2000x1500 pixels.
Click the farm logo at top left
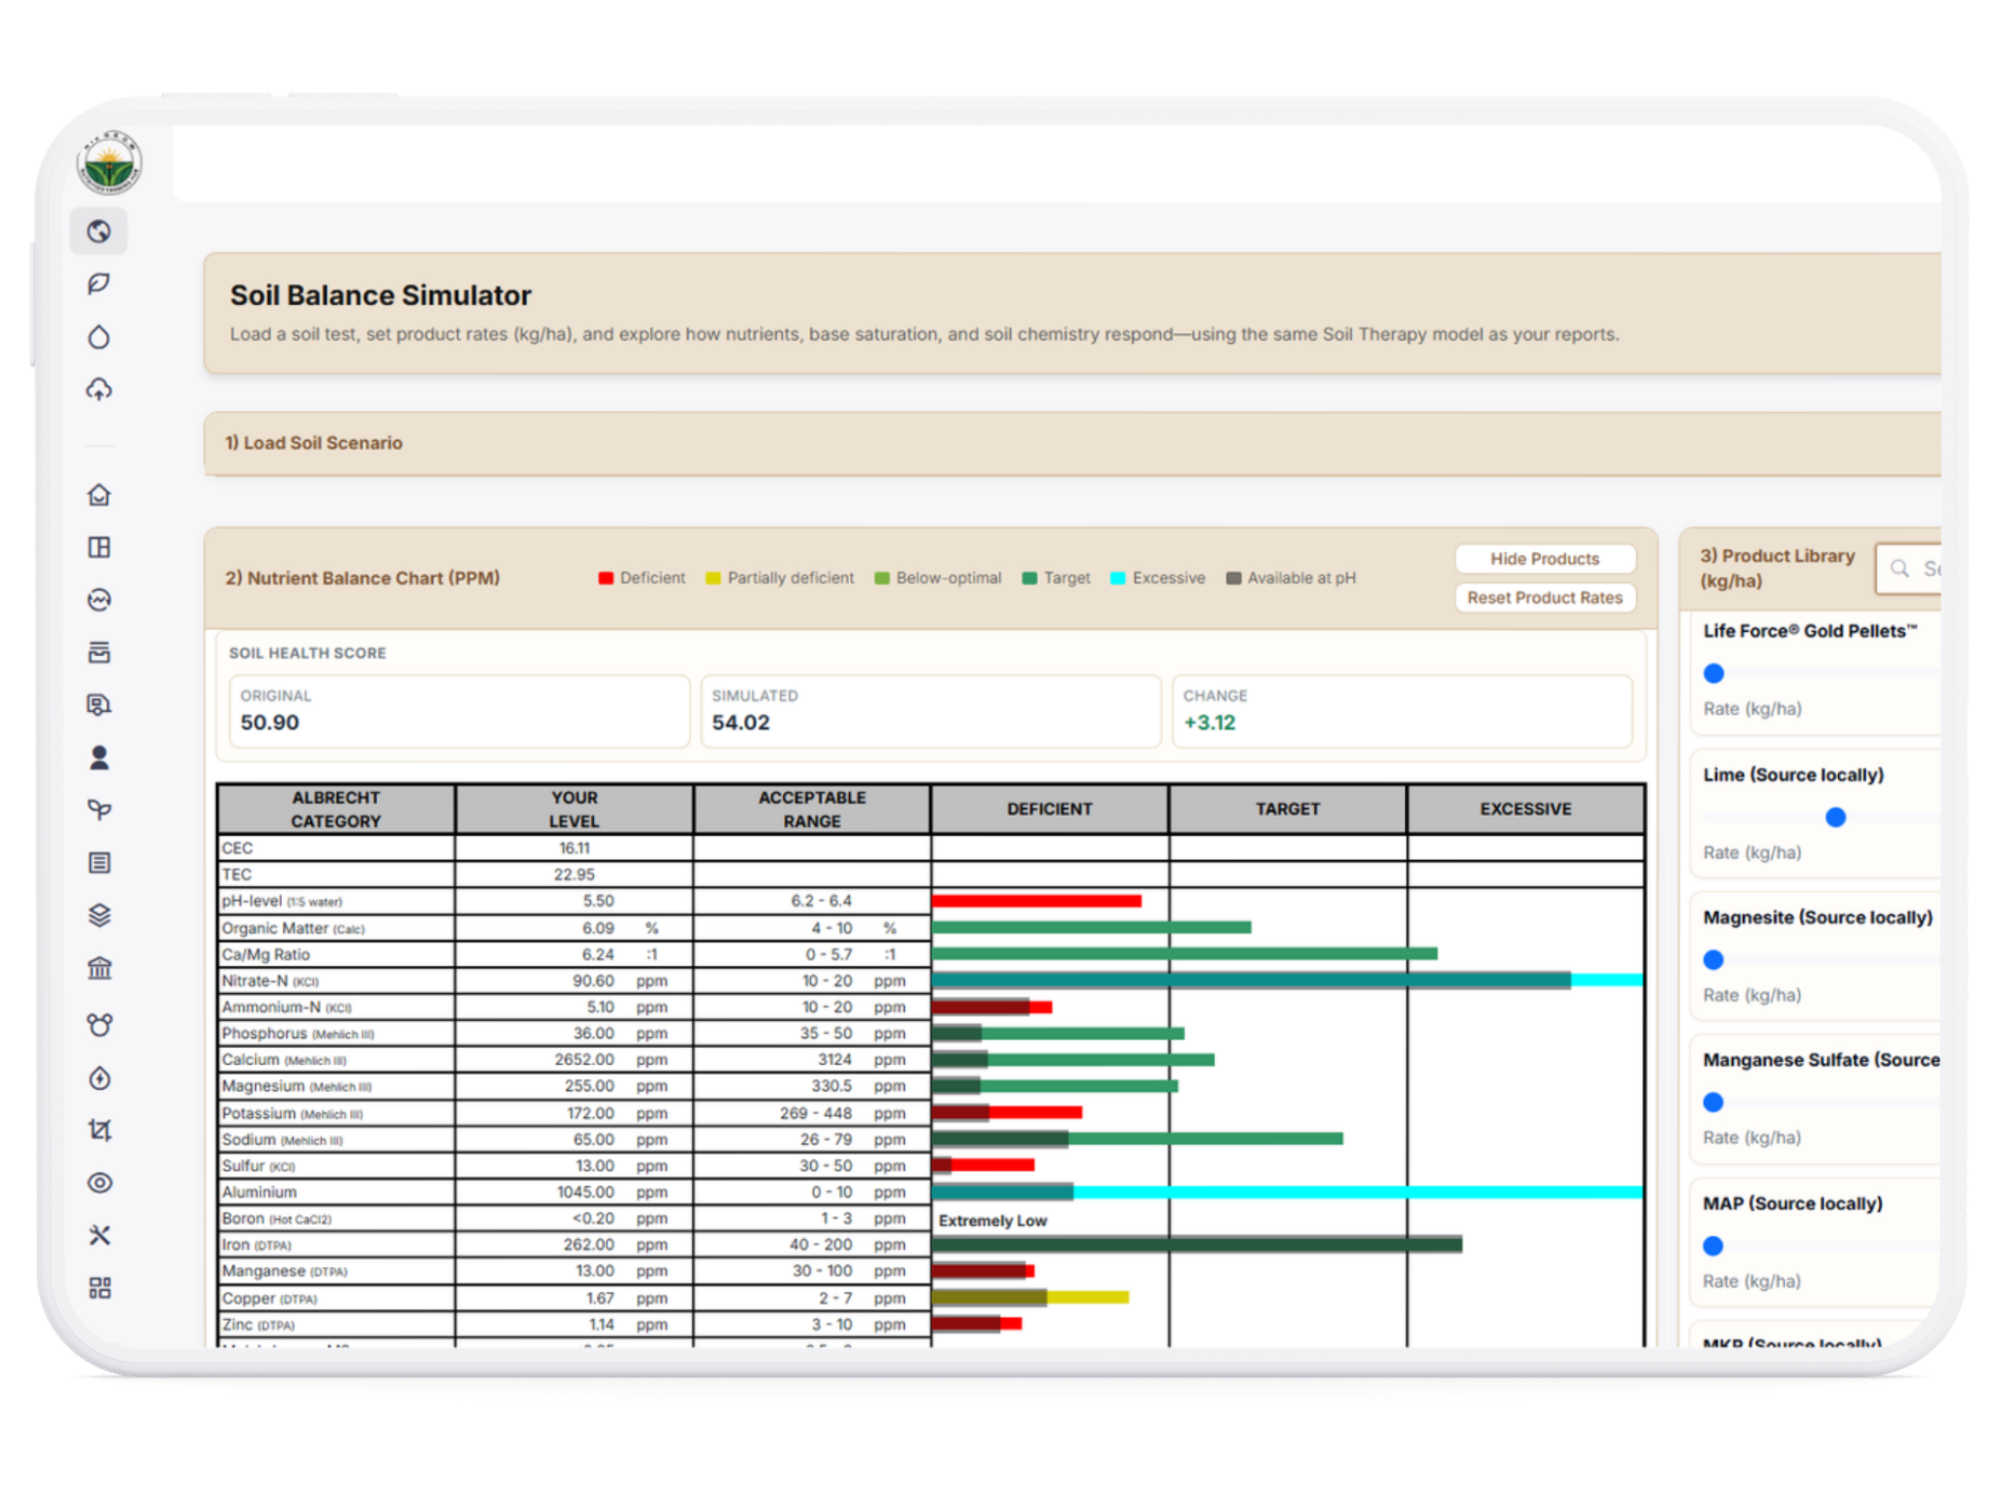pos(109,163)
